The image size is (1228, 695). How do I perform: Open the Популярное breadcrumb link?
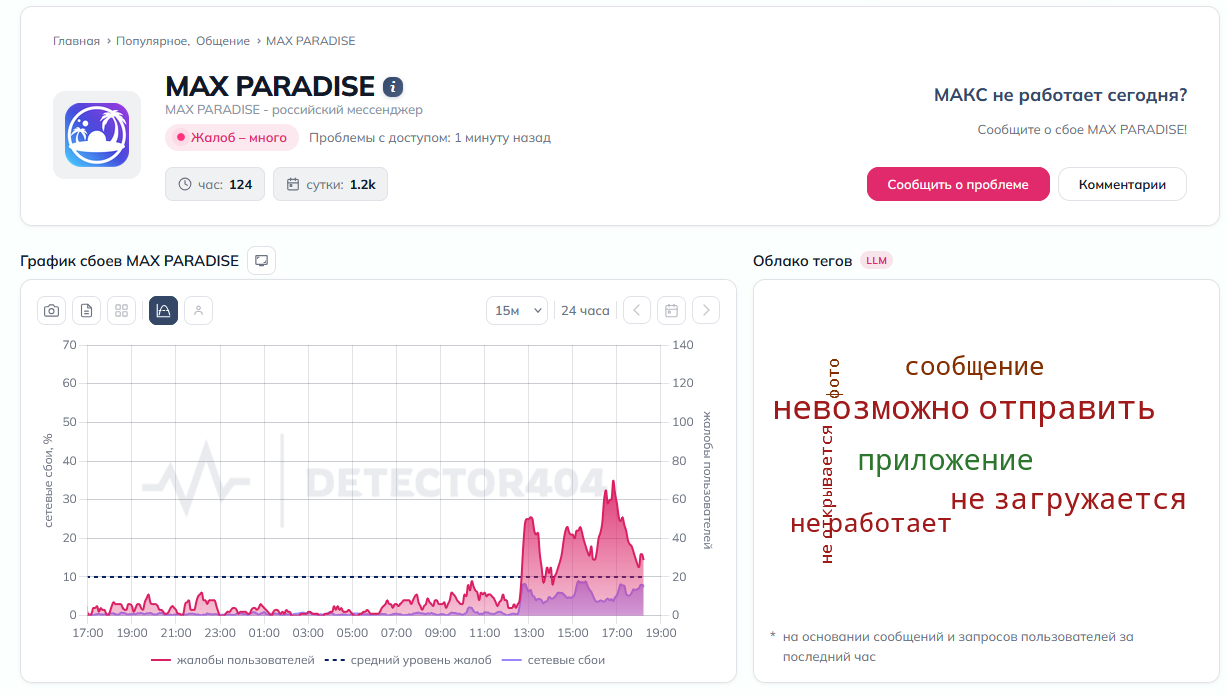(x=151, y=41)
